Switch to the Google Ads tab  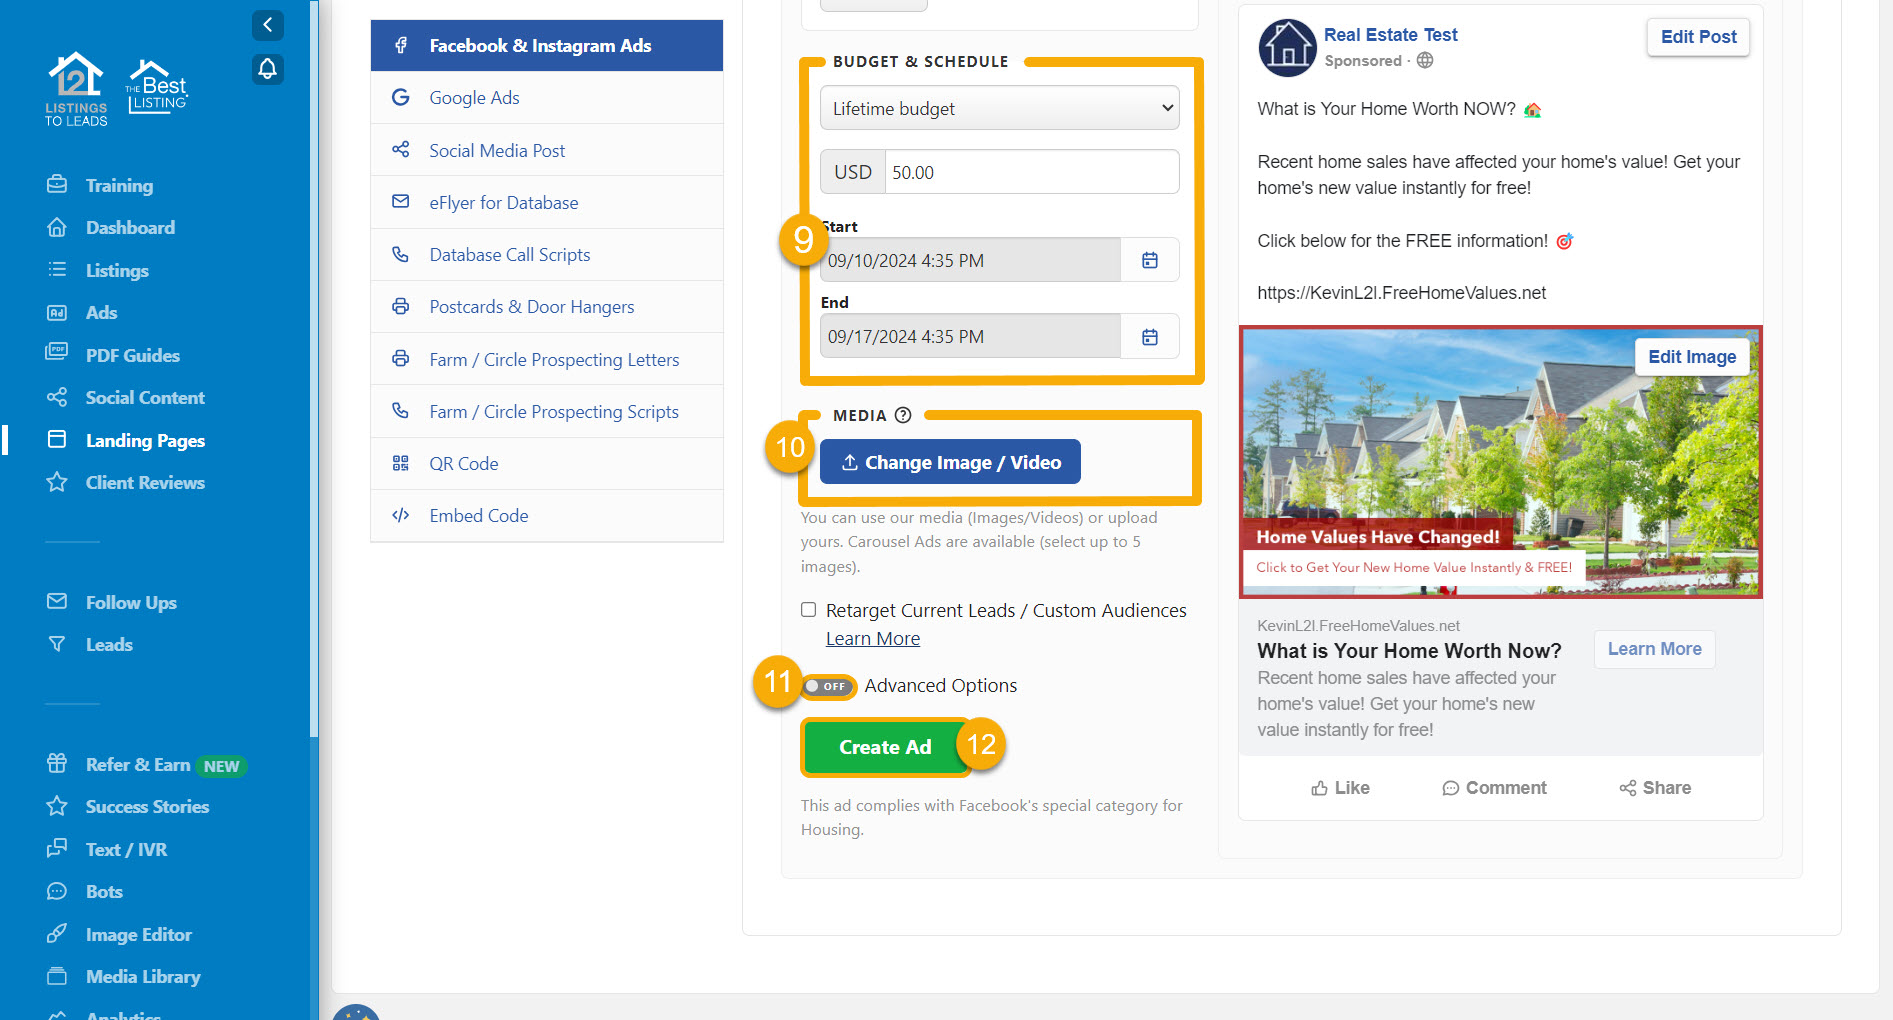pos(473,97)
